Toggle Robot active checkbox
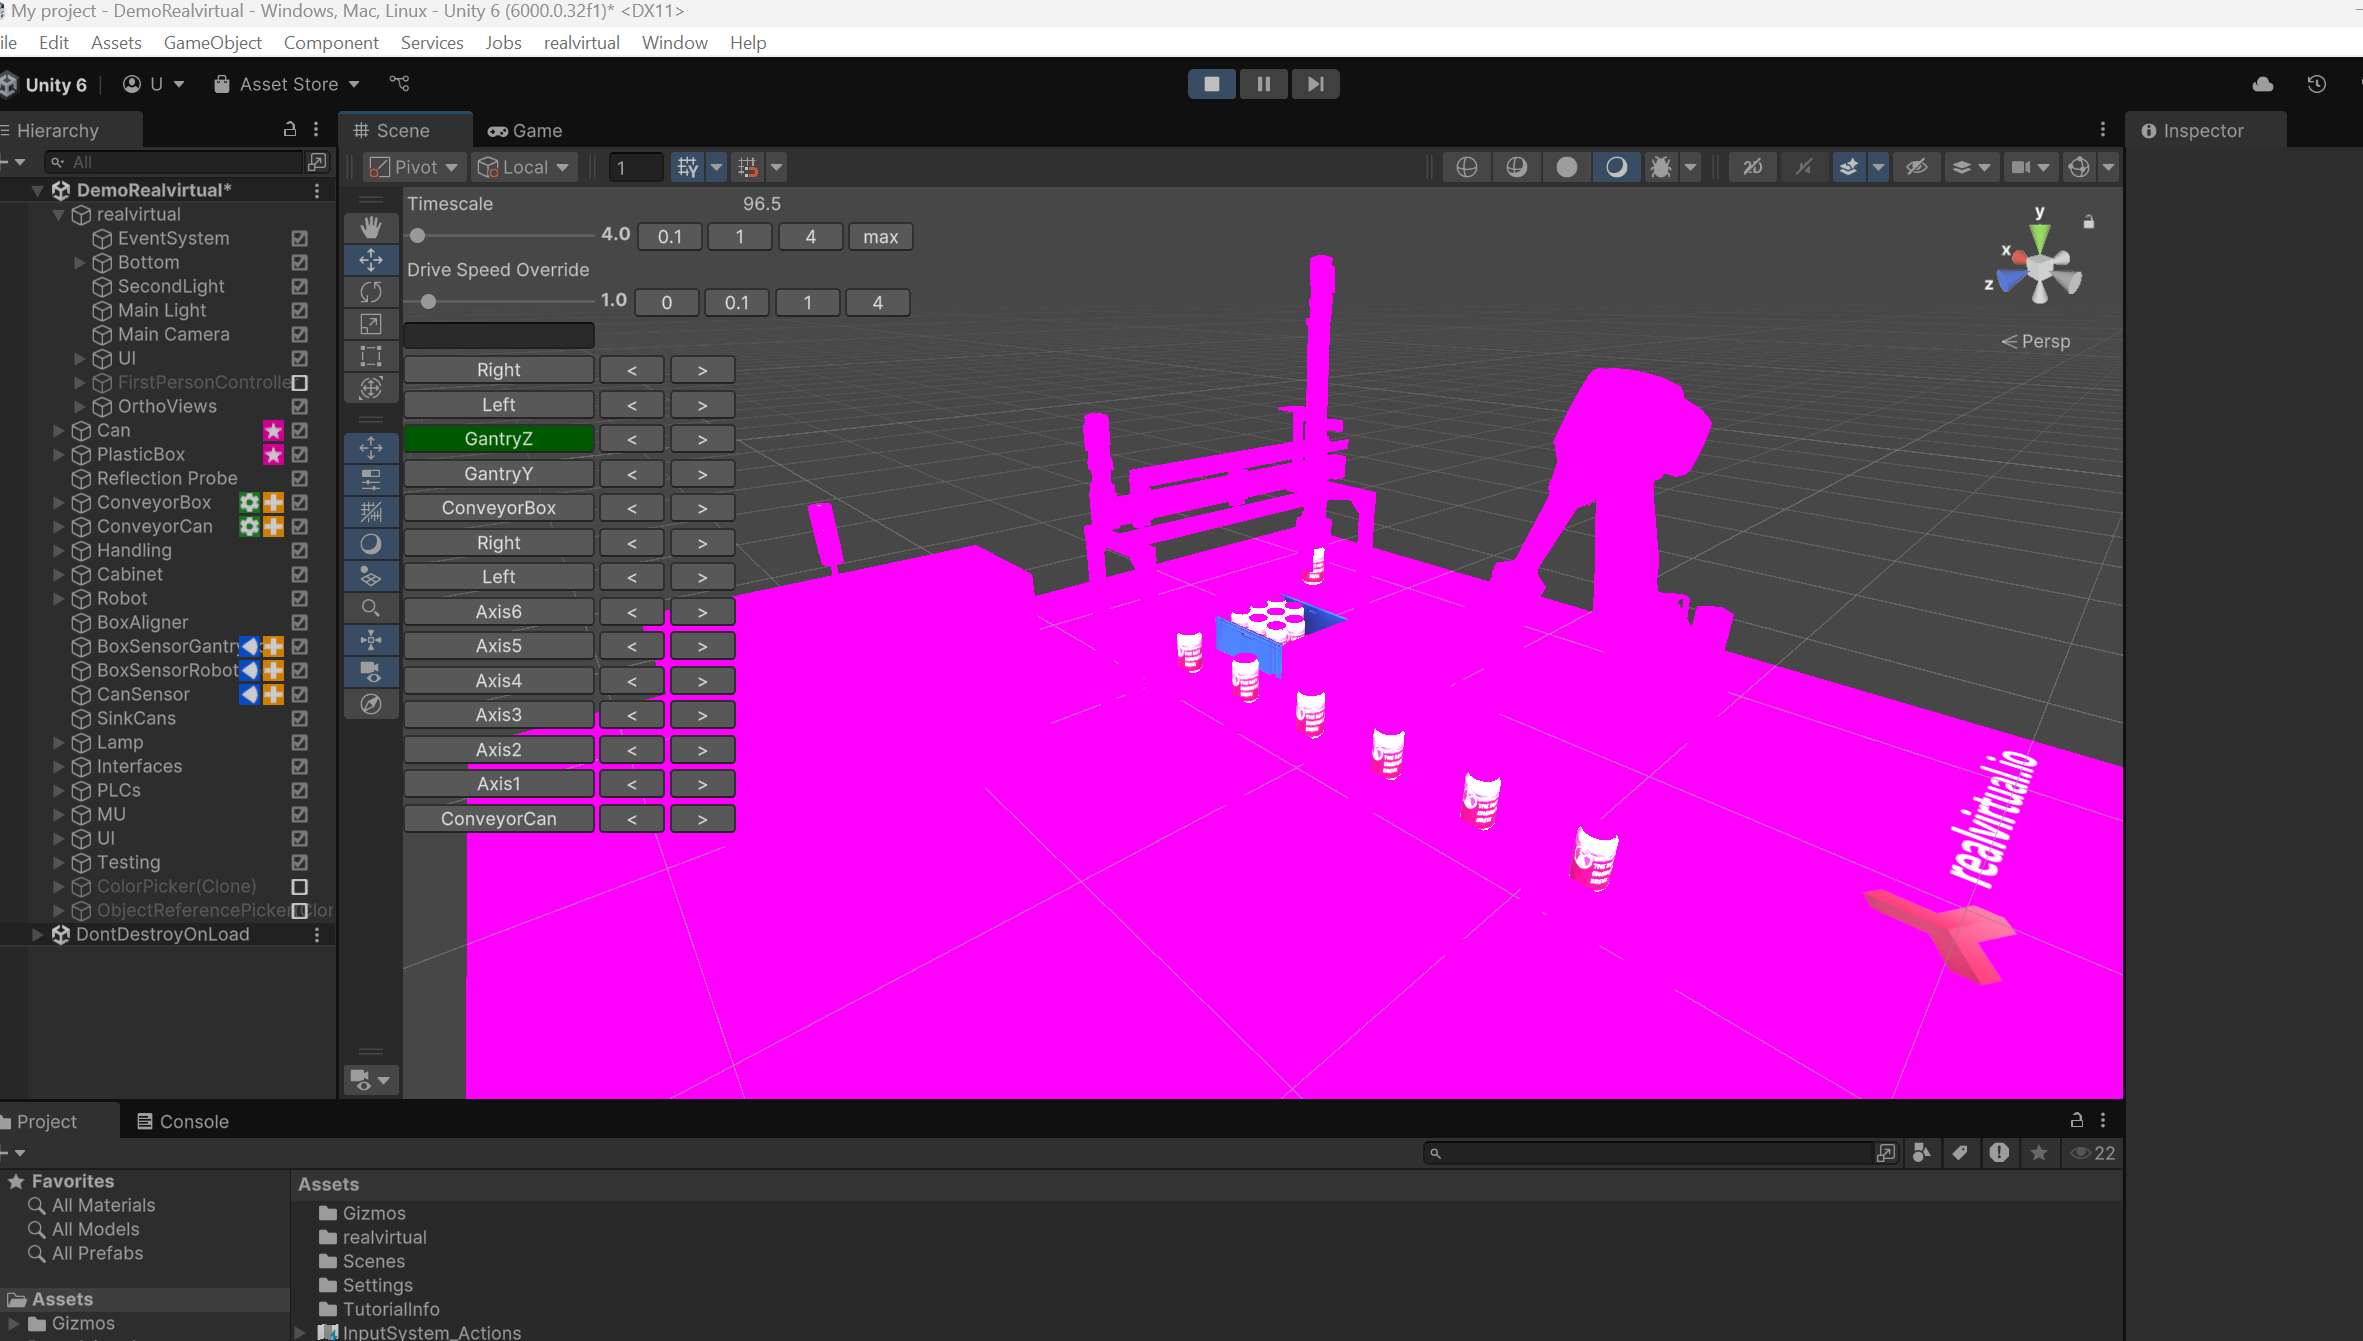The height and width of the screenshot is (1341, 2363). [299, 598]
